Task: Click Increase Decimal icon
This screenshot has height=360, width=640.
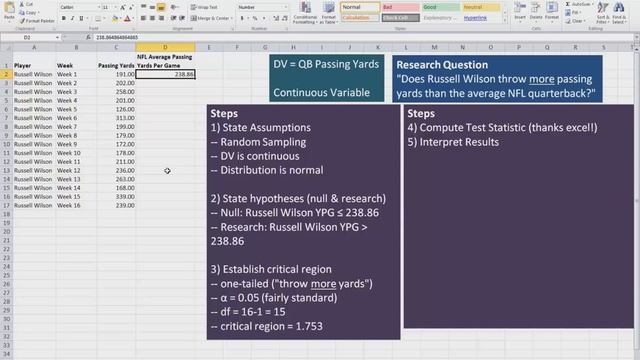Action: 276,18
